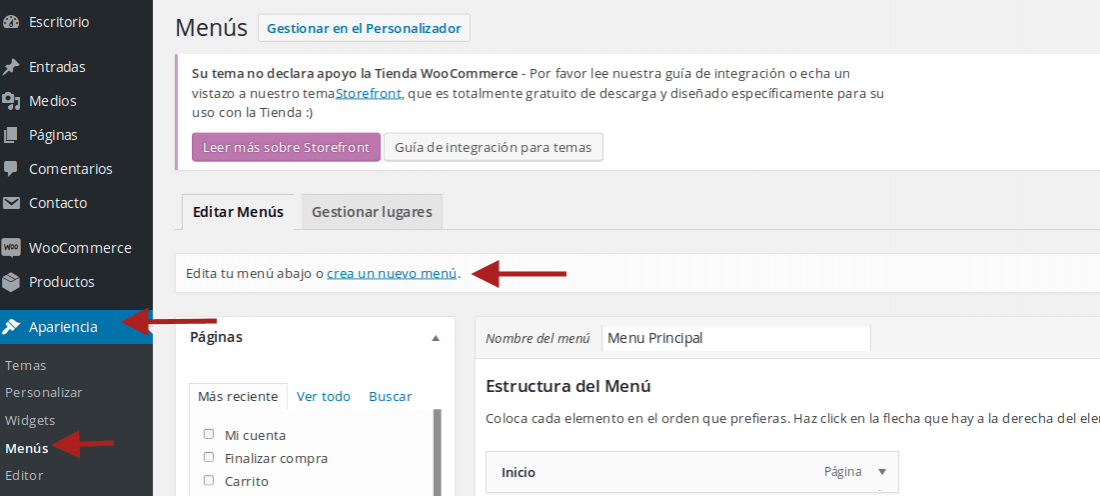1100x496 pixels.
Task: Check the Finalizar compra checkbox
Action: coord(208,457)
